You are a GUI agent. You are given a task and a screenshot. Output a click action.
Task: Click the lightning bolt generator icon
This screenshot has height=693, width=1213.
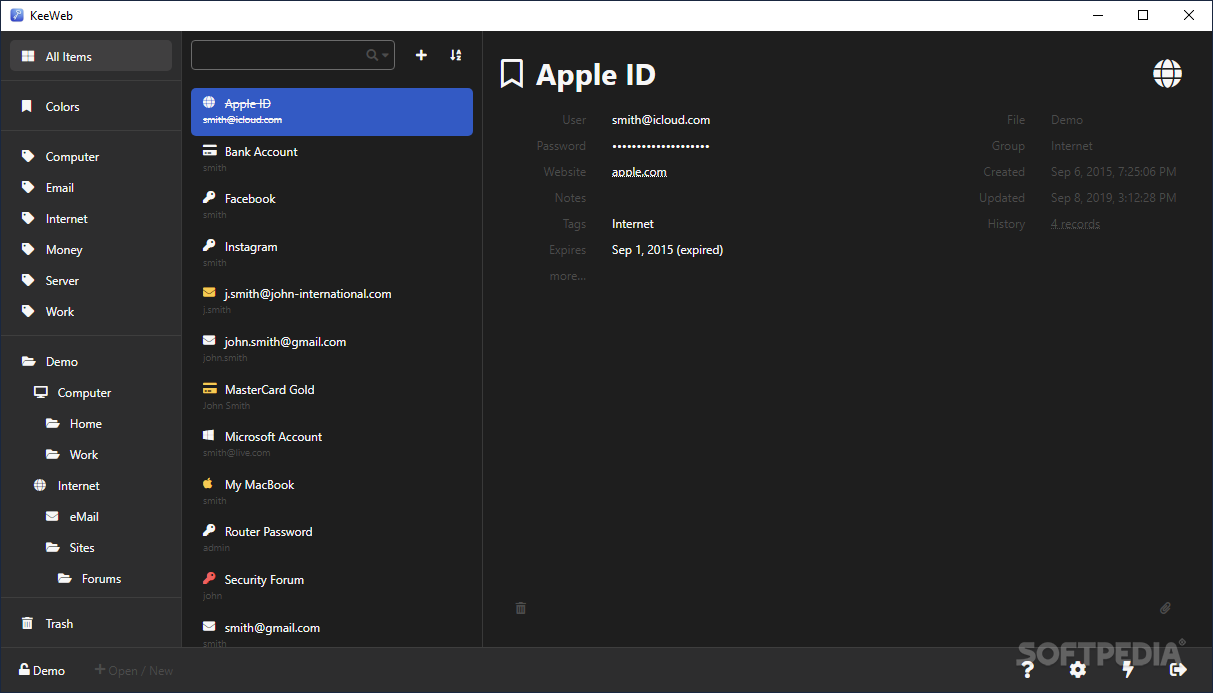(x=1128, y=669)
